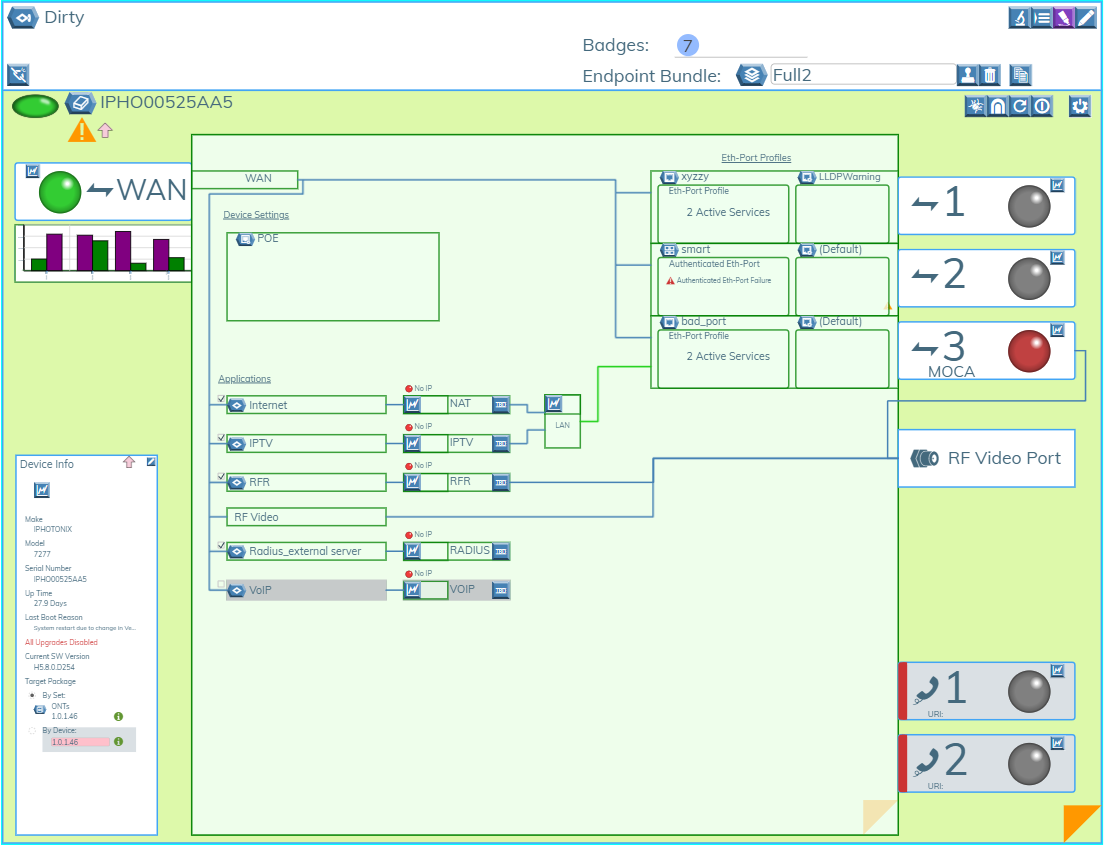Screen dimensions: 1105x845
Task: Uncheck the Internet application checkbox
Action: coord(222,399)
